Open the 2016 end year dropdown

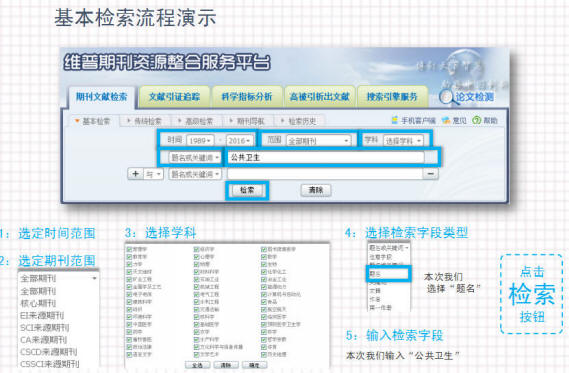(x=239, y=140)
